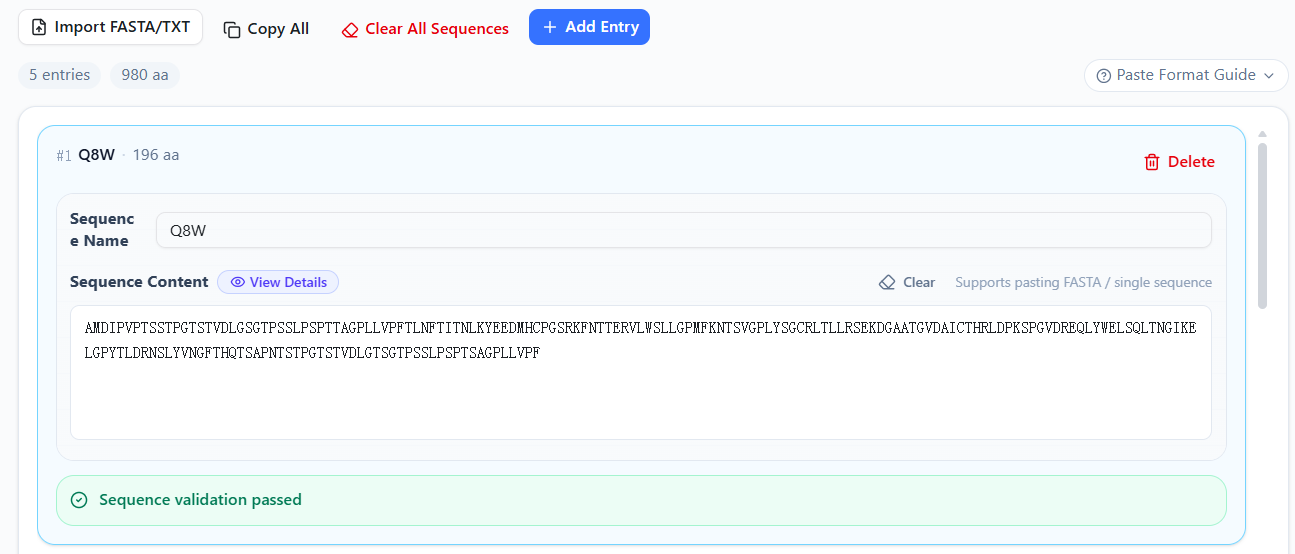Click the entries list vertical scrollbar thumb
This screenshot has width=1295, height=554.
[1262, 225]
